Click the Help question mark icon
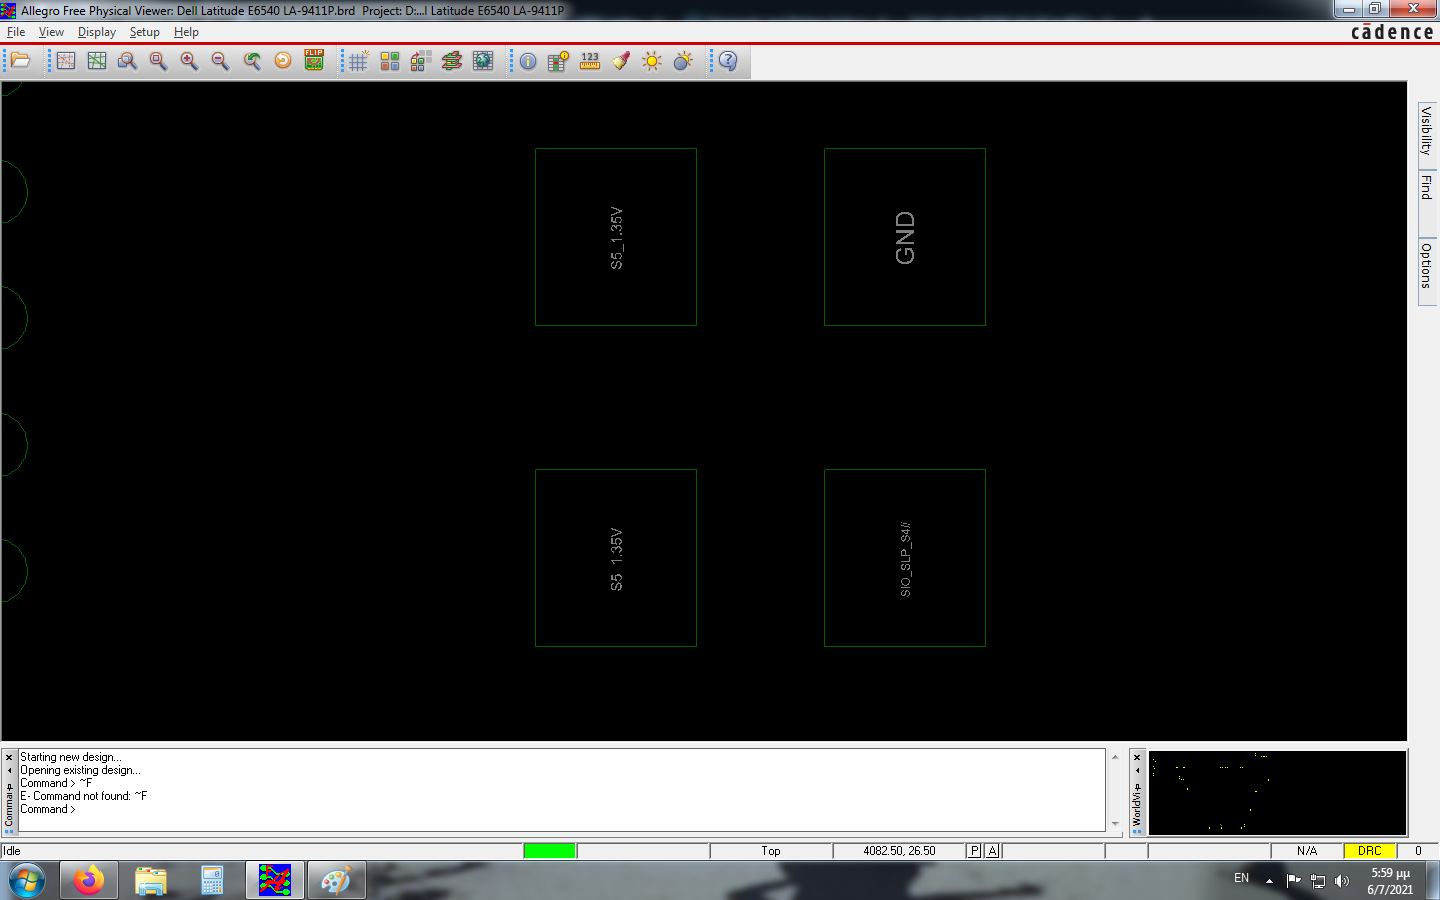The width and height of the screenshot is (1440, 900). pos(728,61)
